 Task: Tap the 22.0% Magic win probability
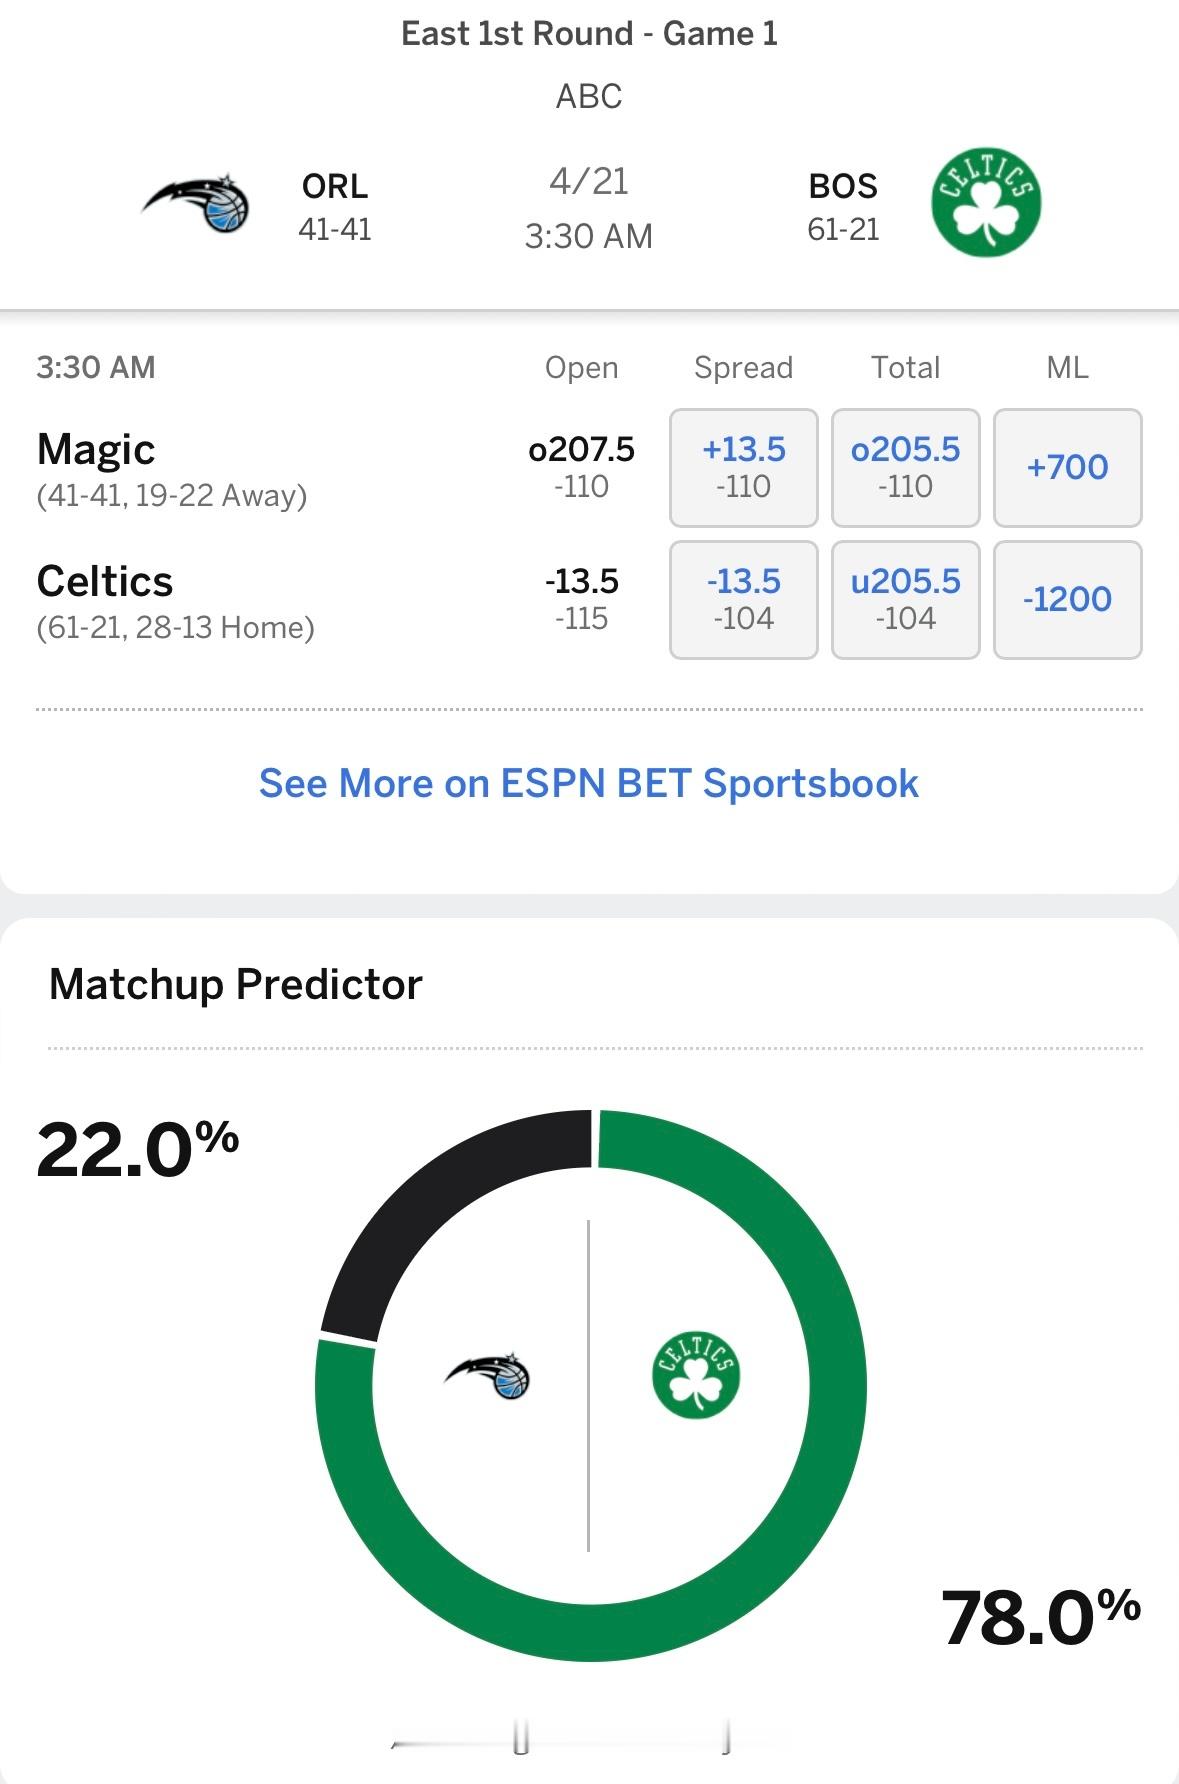(138, 1149)
